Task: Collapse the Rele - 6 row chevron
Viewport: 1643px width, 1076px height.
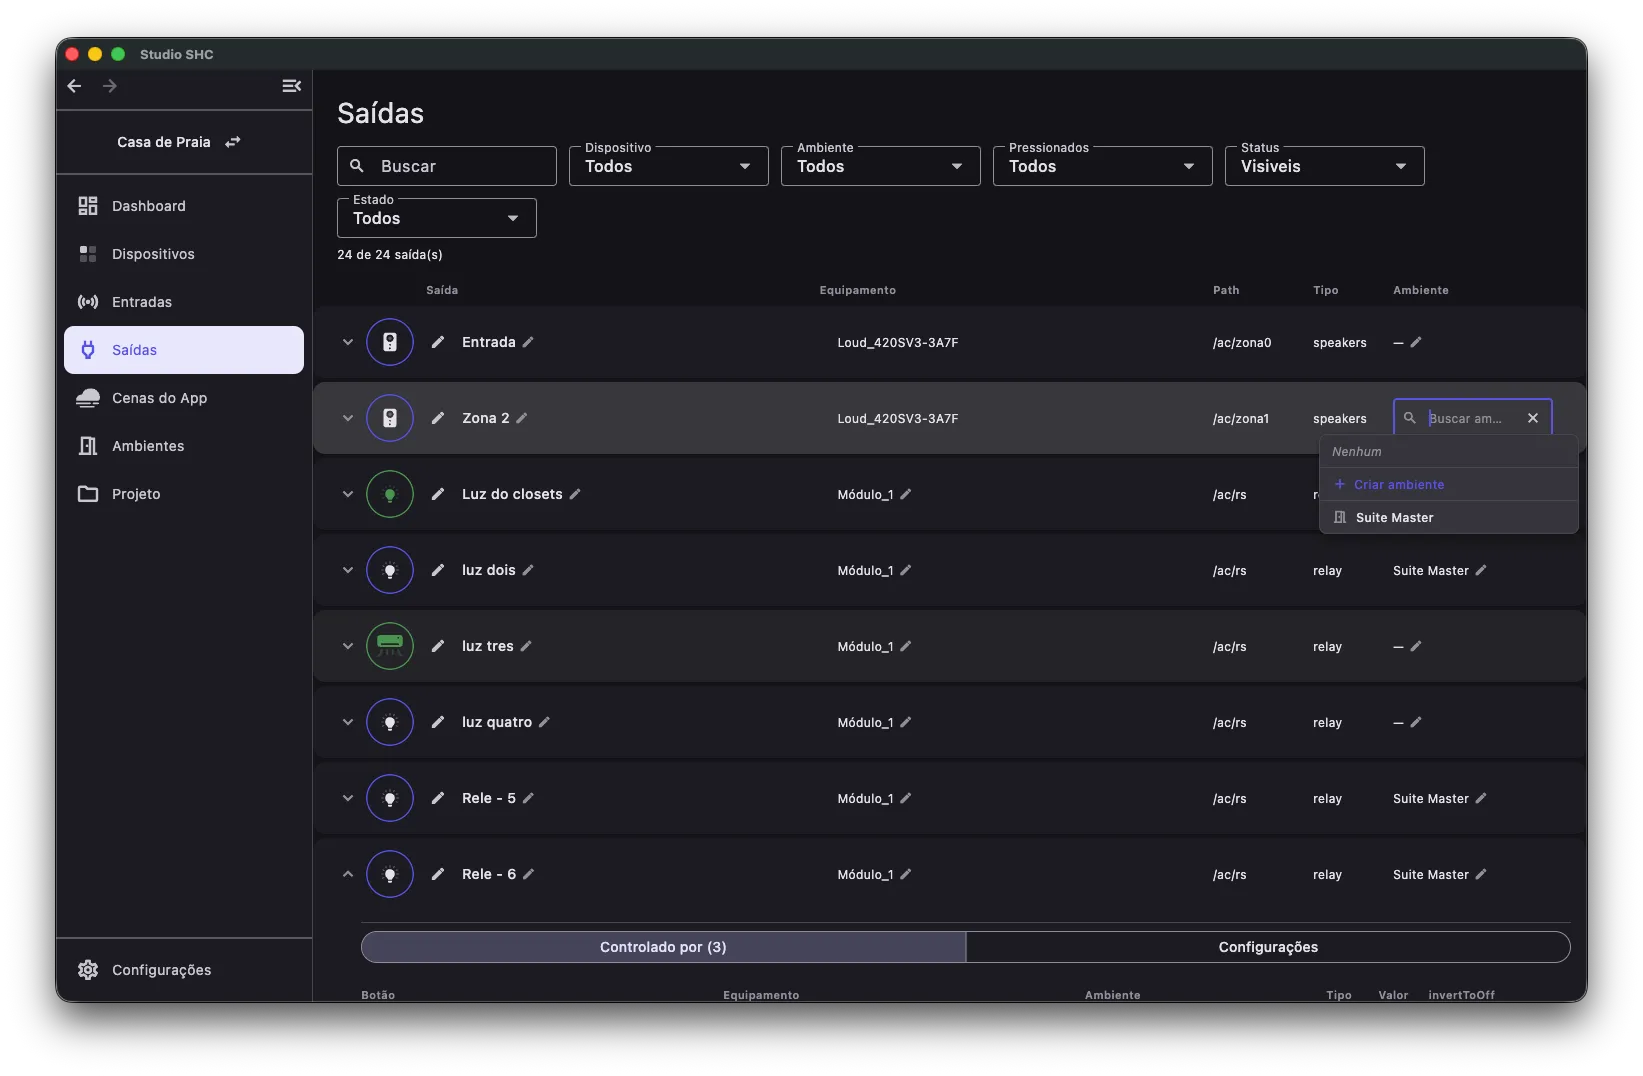Action: 348,874
